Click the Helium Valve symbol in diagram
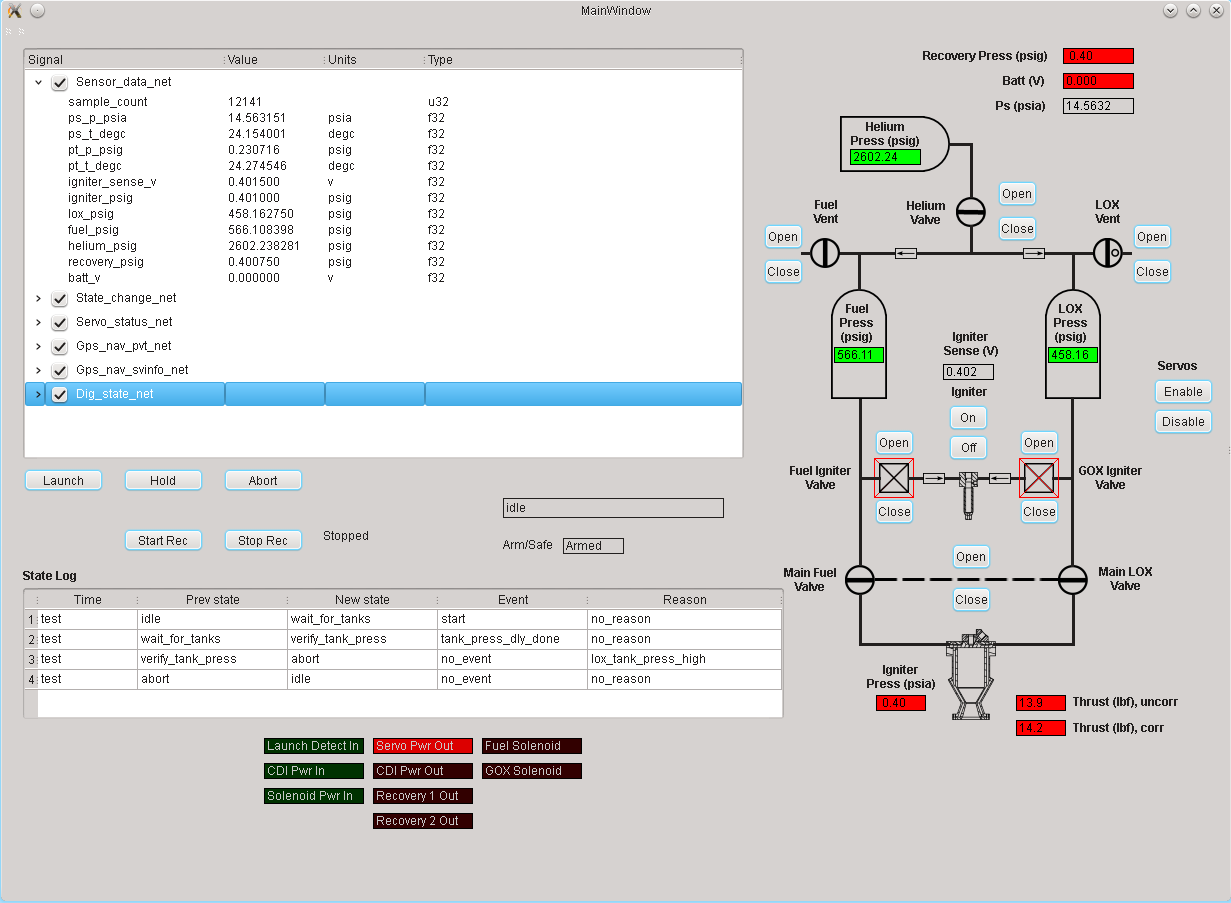This screenshot has height=903, width=1231. coord(971,212)
